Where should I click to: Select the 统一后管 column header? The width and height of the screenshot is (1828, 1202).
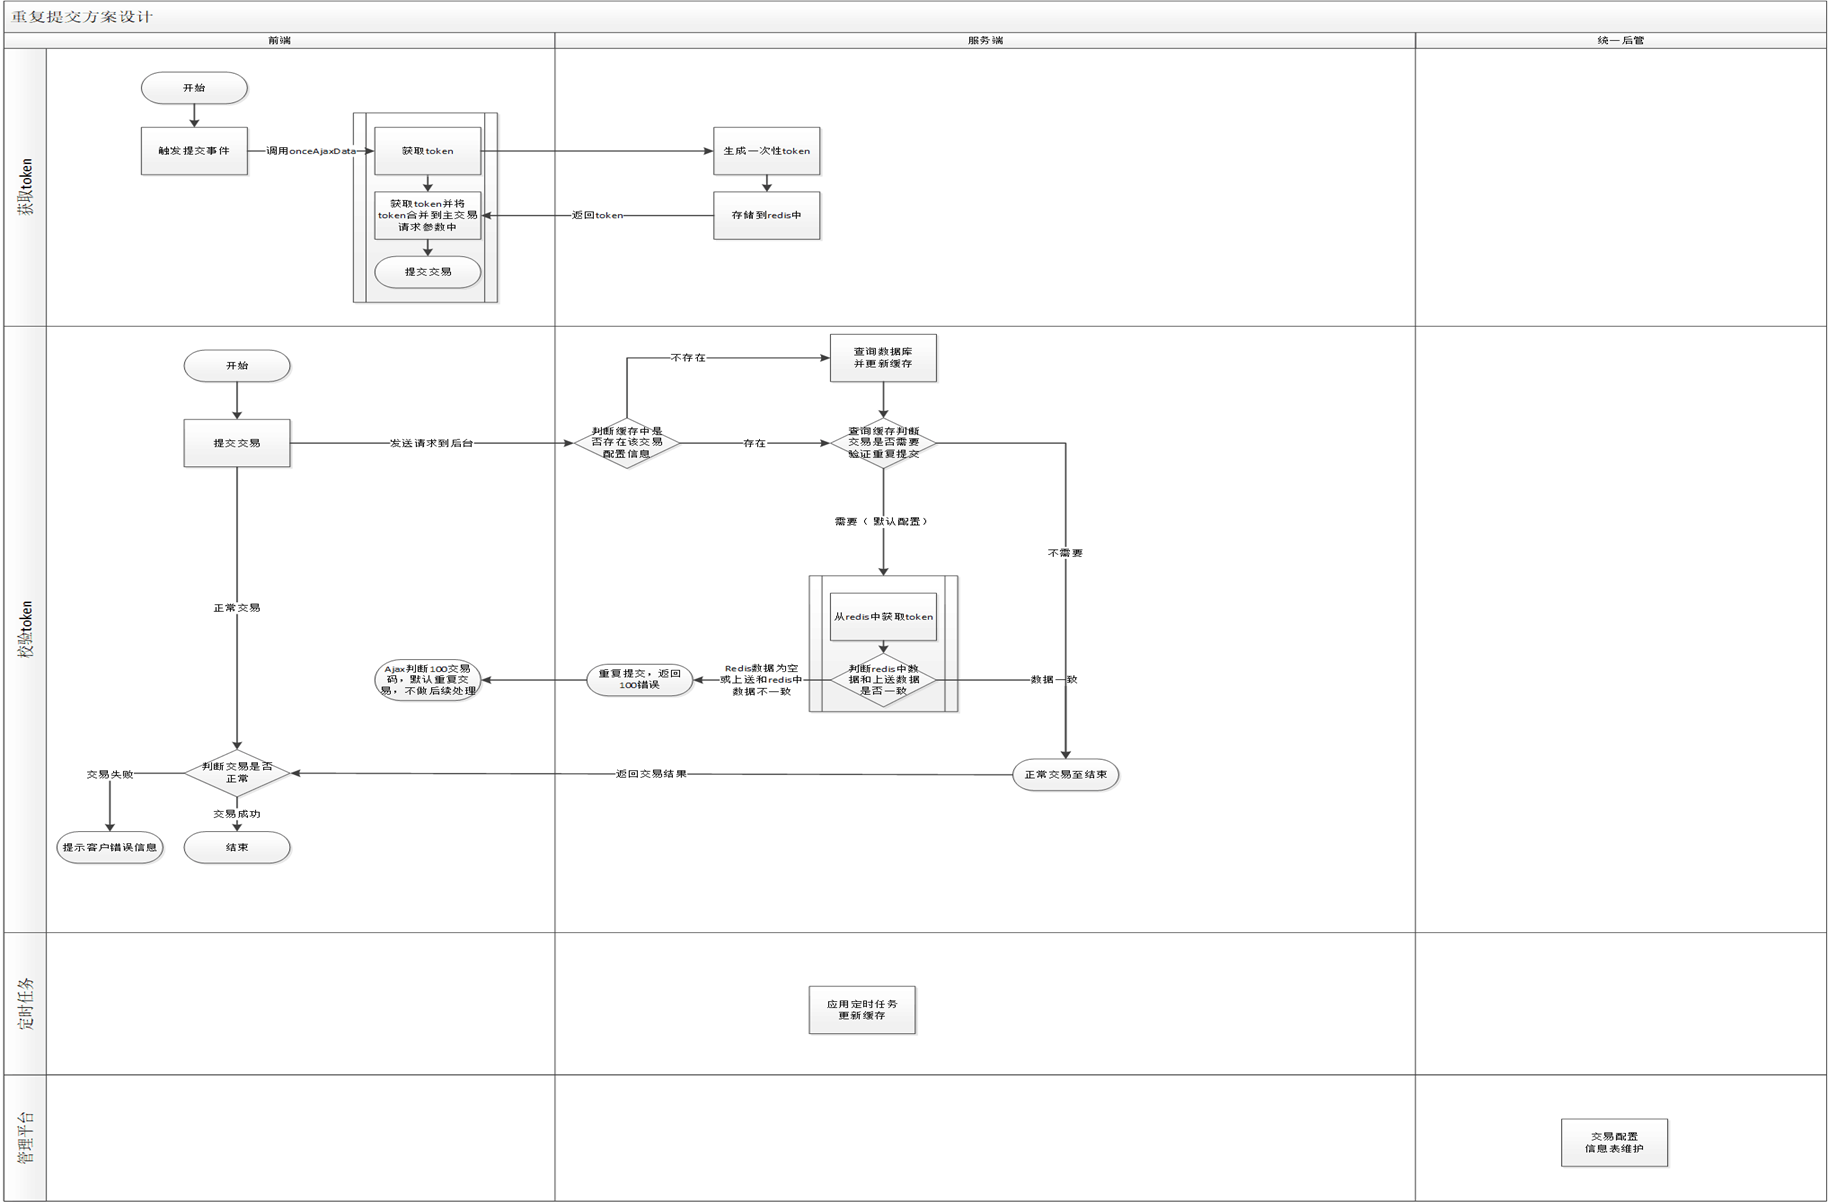1620,41
